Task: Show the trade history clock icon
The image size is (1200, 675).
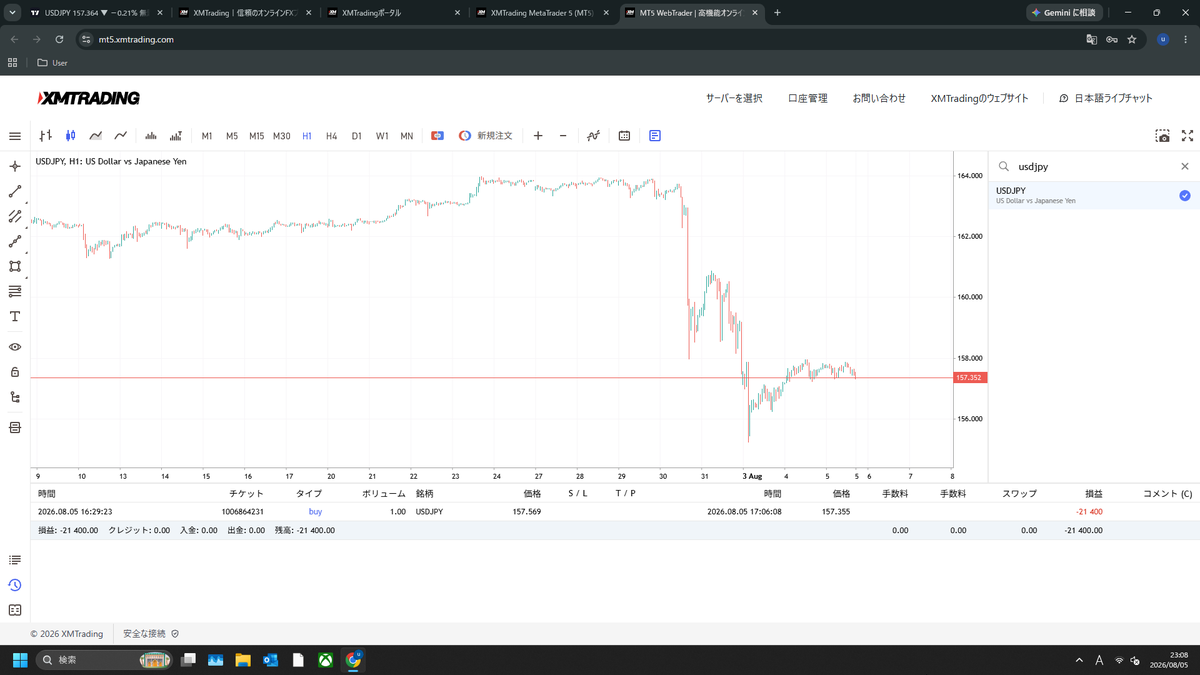Action: click(15, 585)
